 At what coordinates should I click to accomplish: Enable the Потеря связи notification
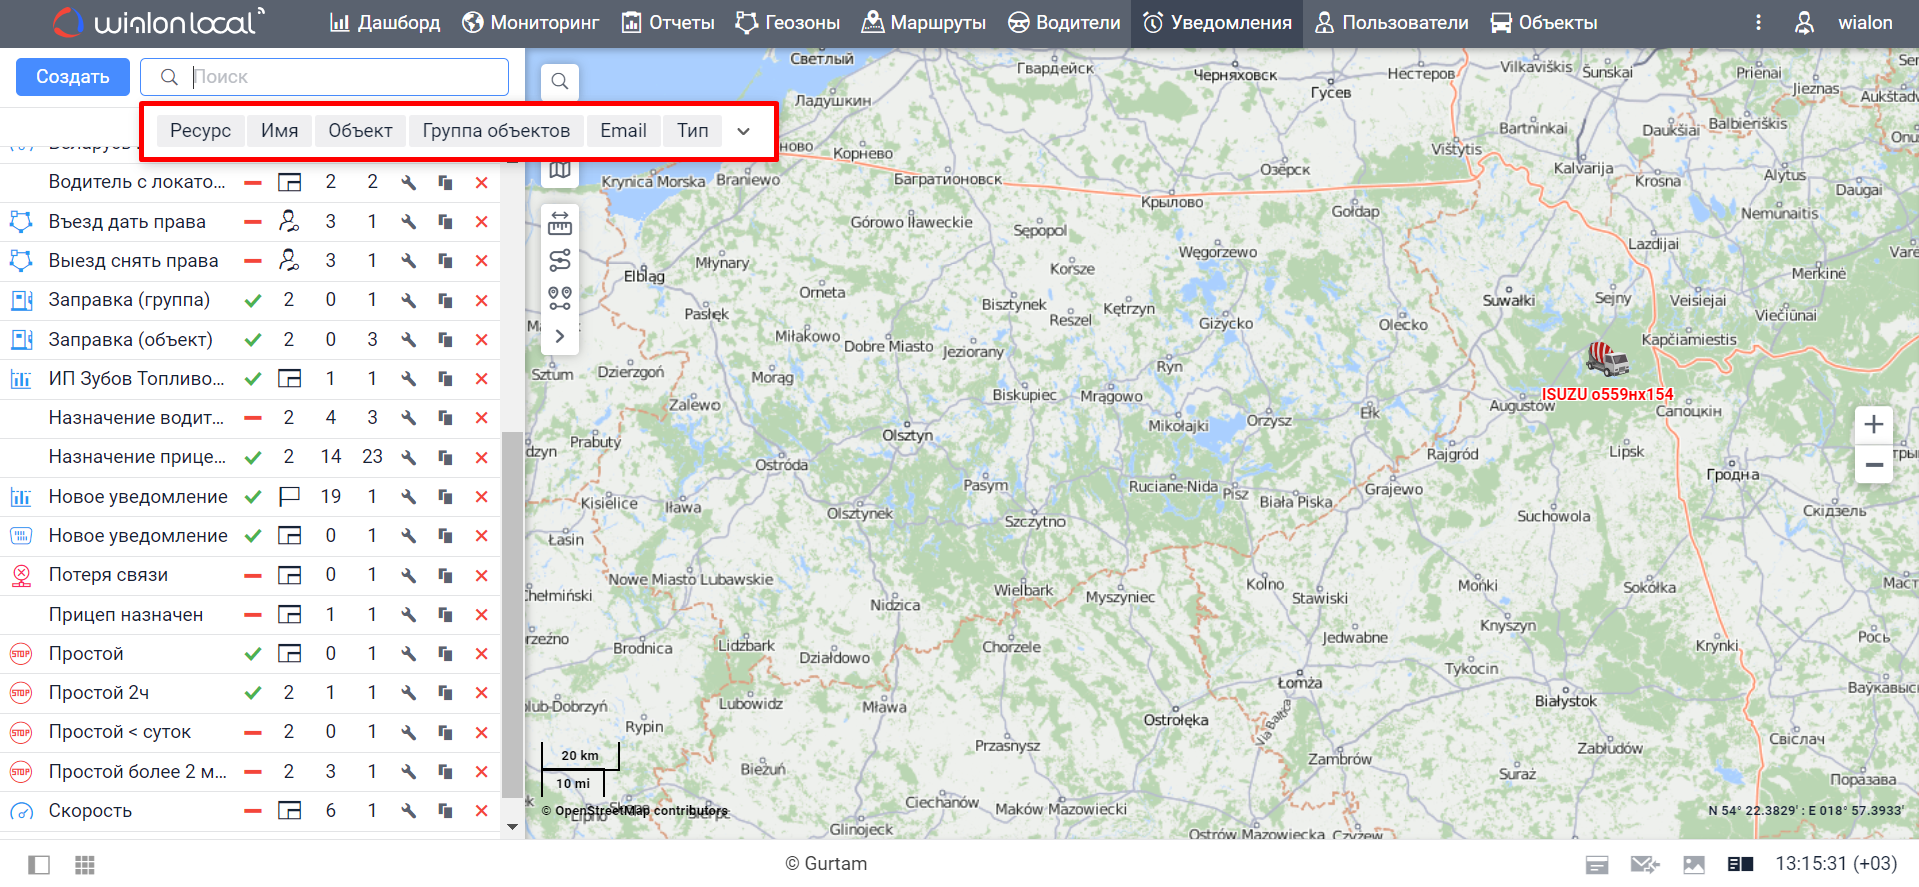tap(253, 575)
